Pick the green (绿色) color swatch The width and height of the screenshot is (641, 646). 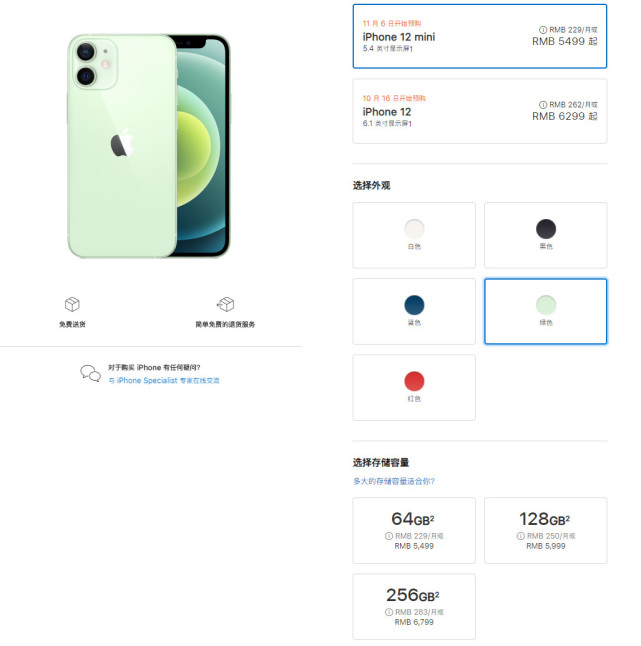click(x=545, y=305)
